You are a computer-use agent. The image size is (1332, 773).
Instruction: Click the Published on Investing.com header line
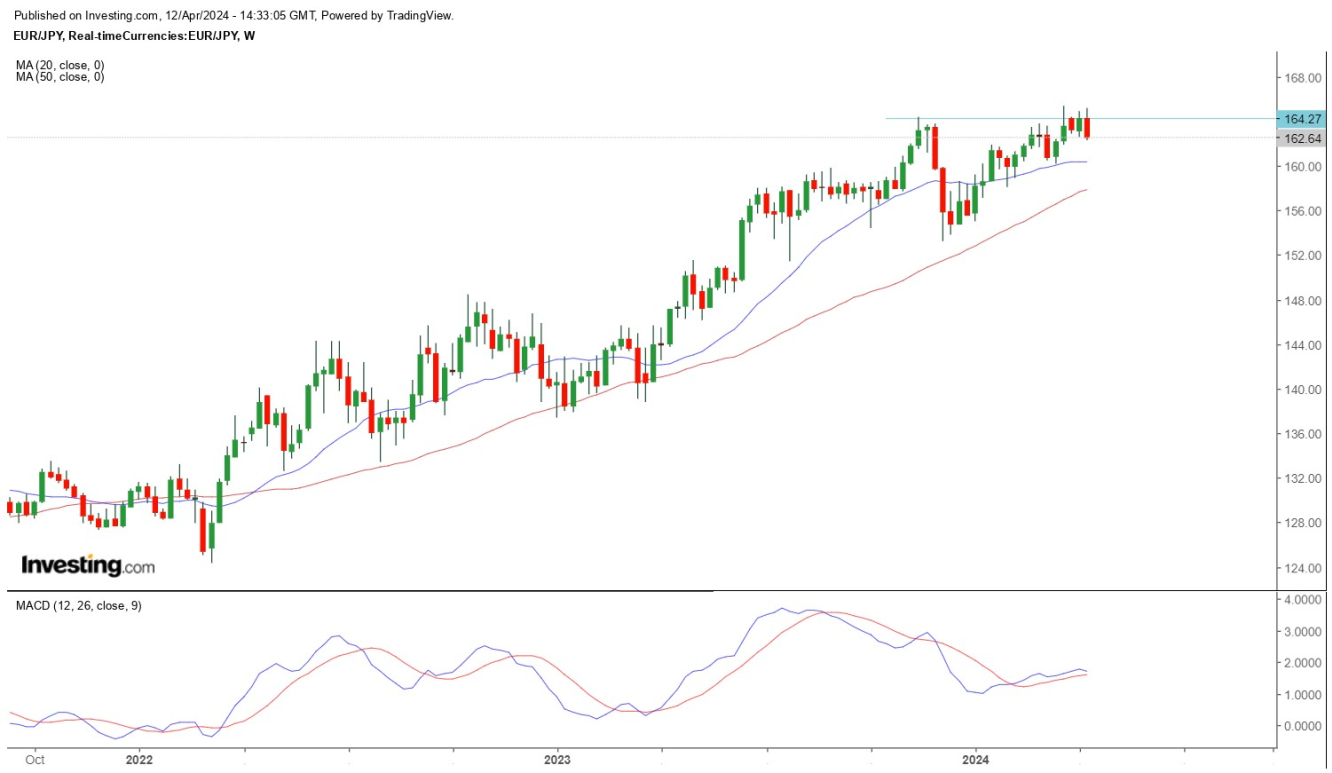point(234,16)
